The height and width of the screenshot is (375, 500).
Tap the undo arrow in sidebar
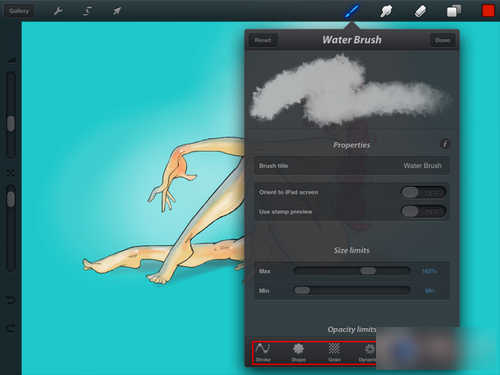click(11, 300)
